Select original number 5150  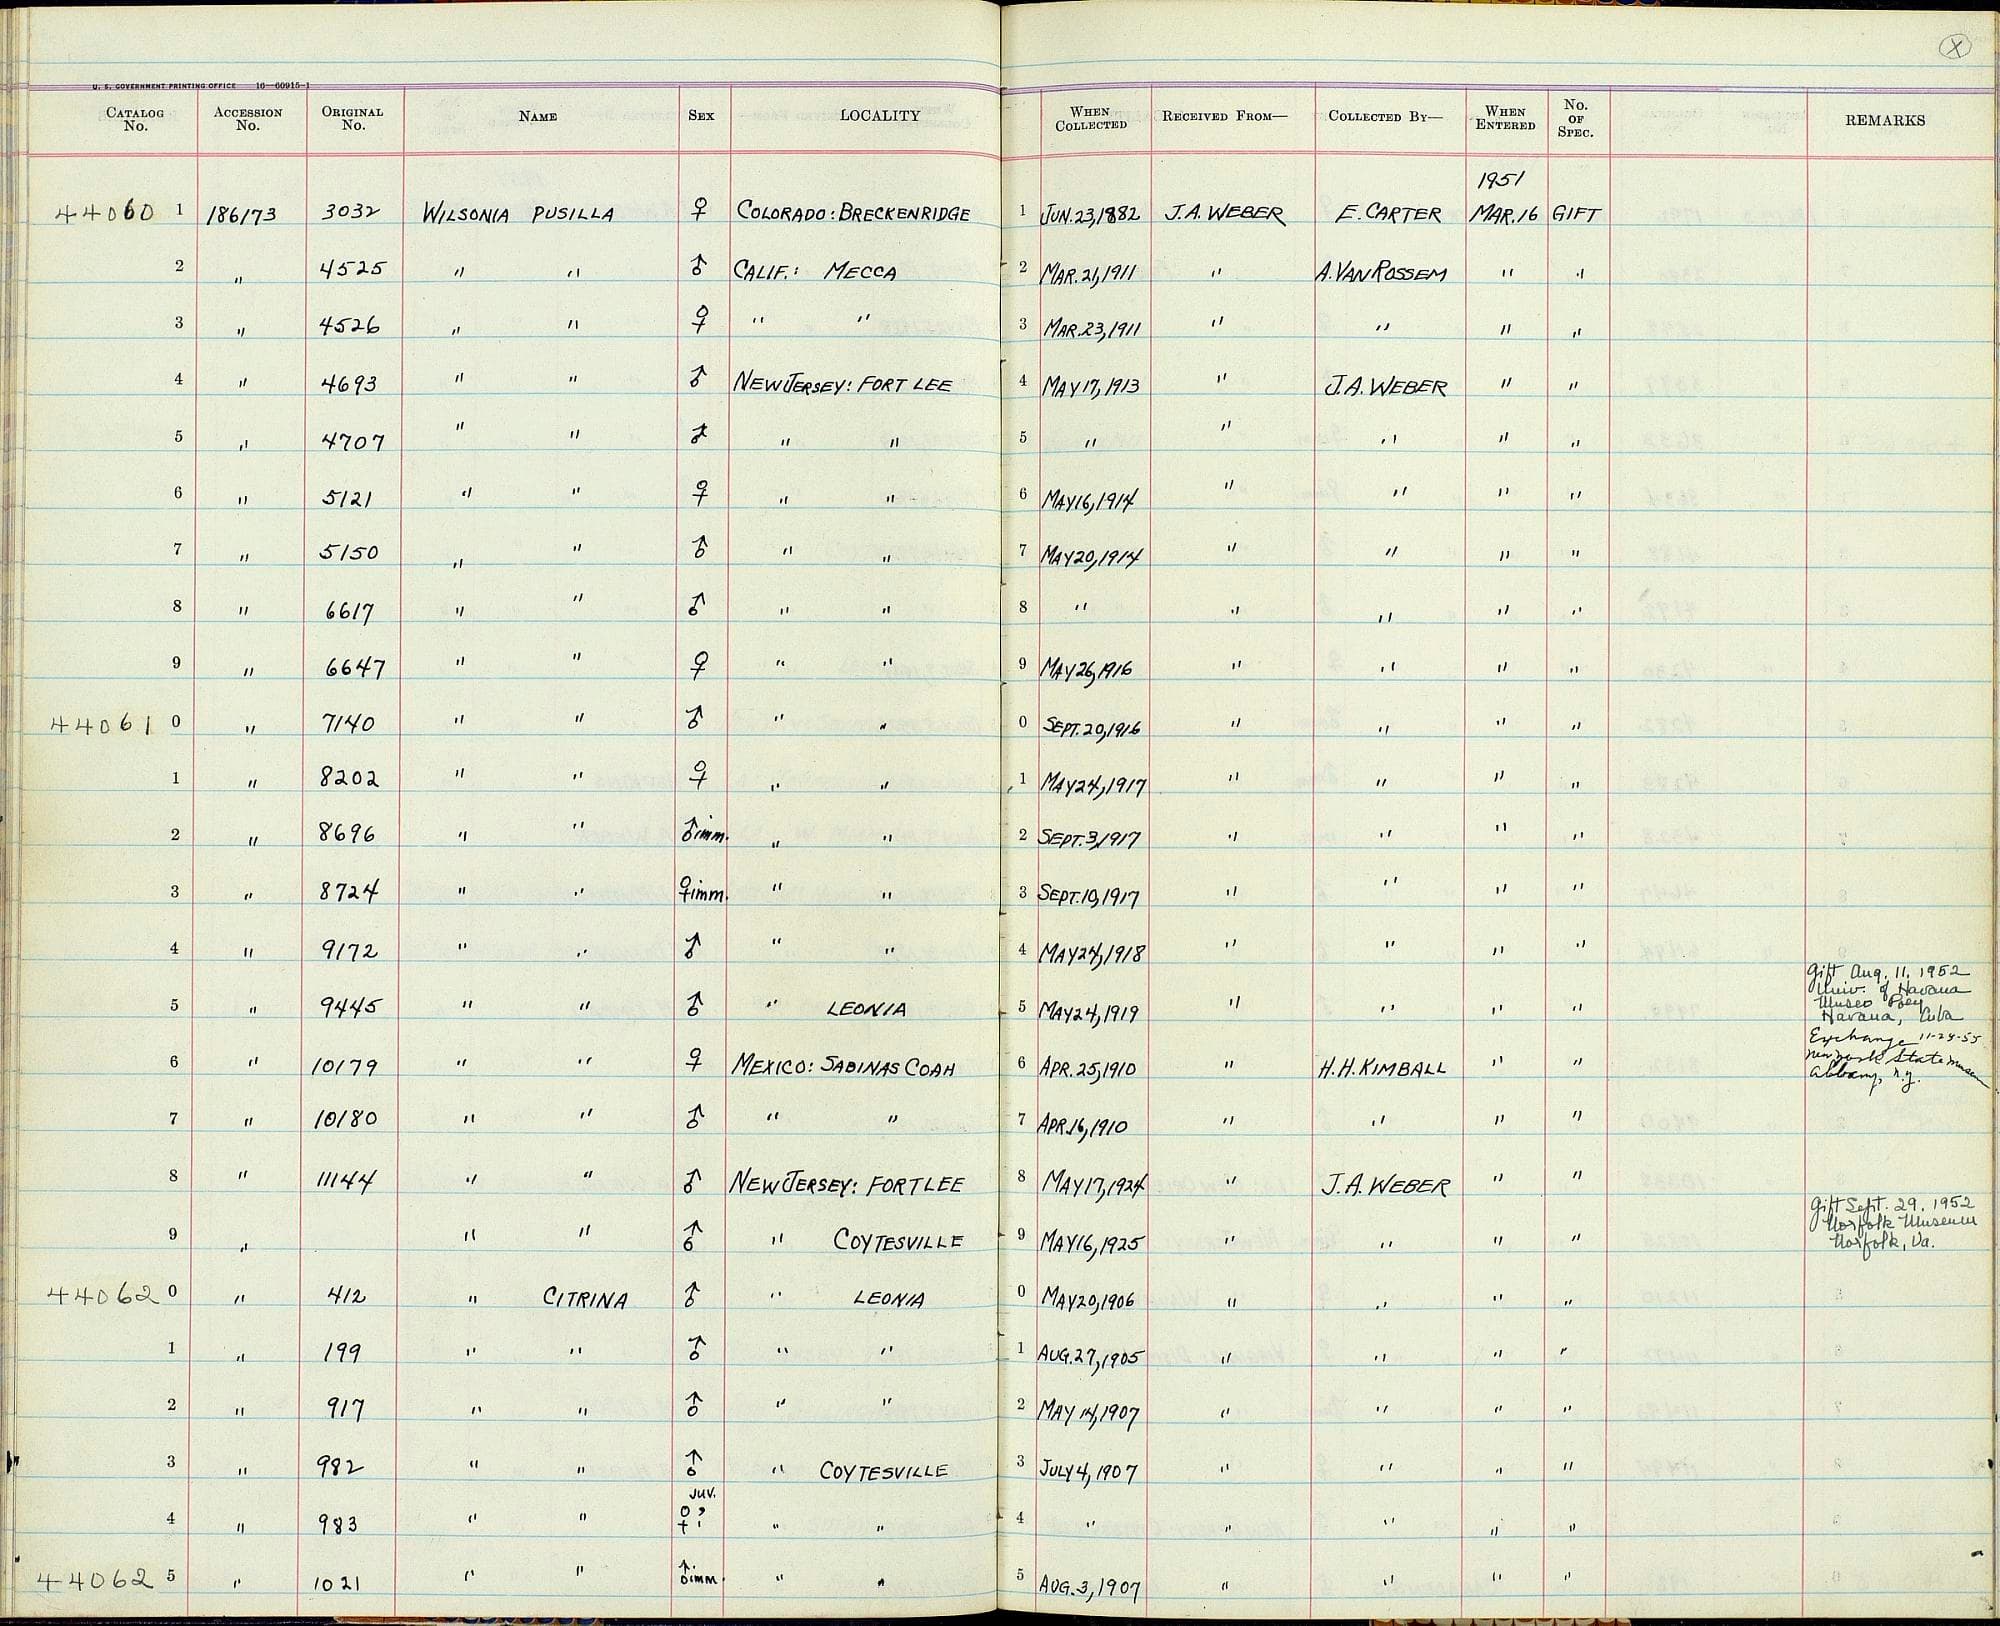350,552
